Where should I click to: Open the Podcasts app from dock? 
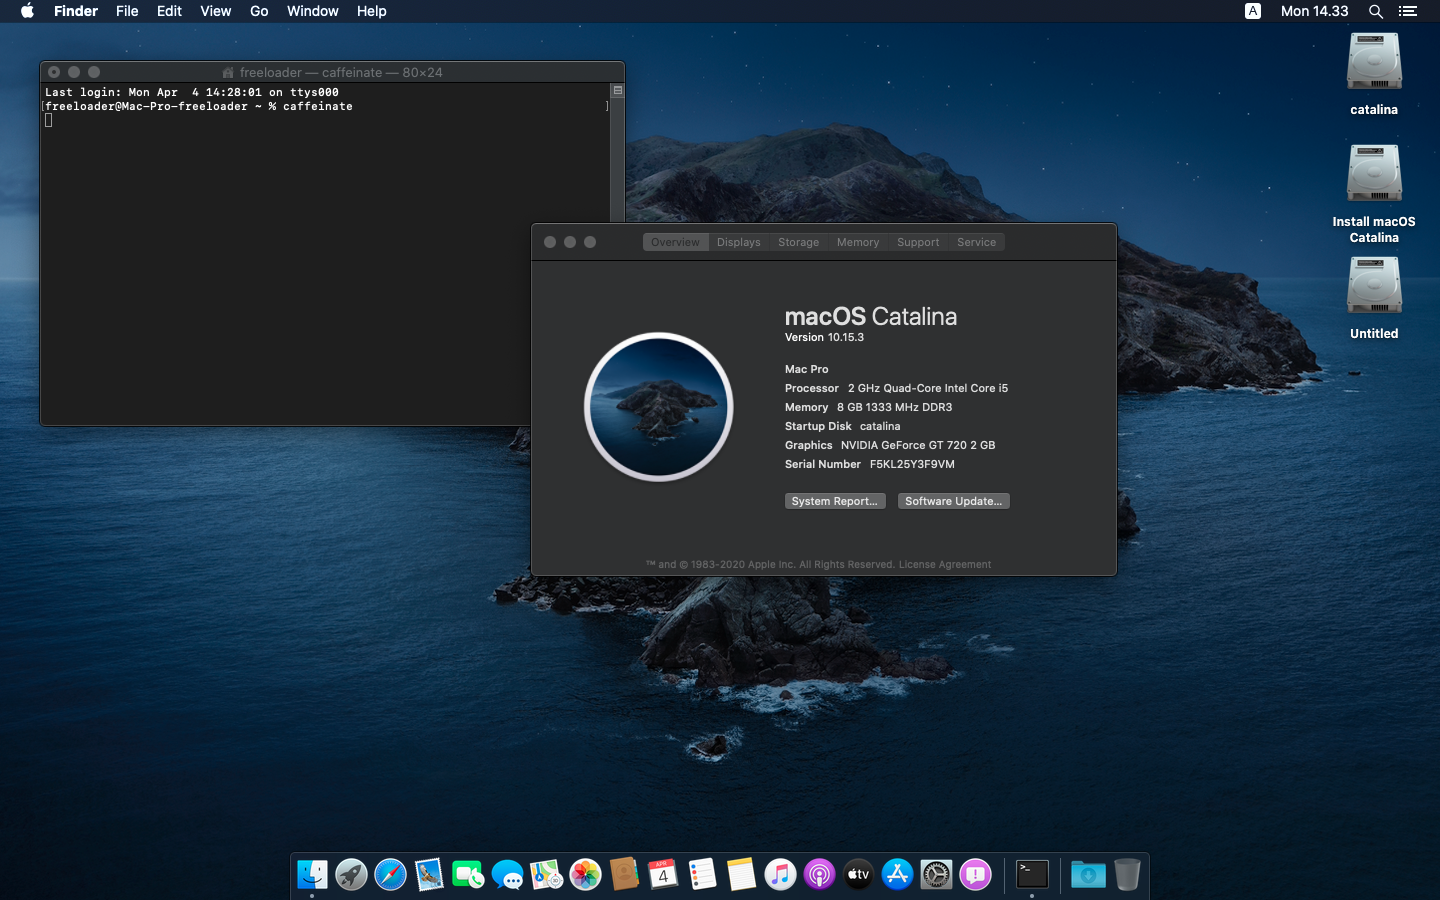[819, 875]
